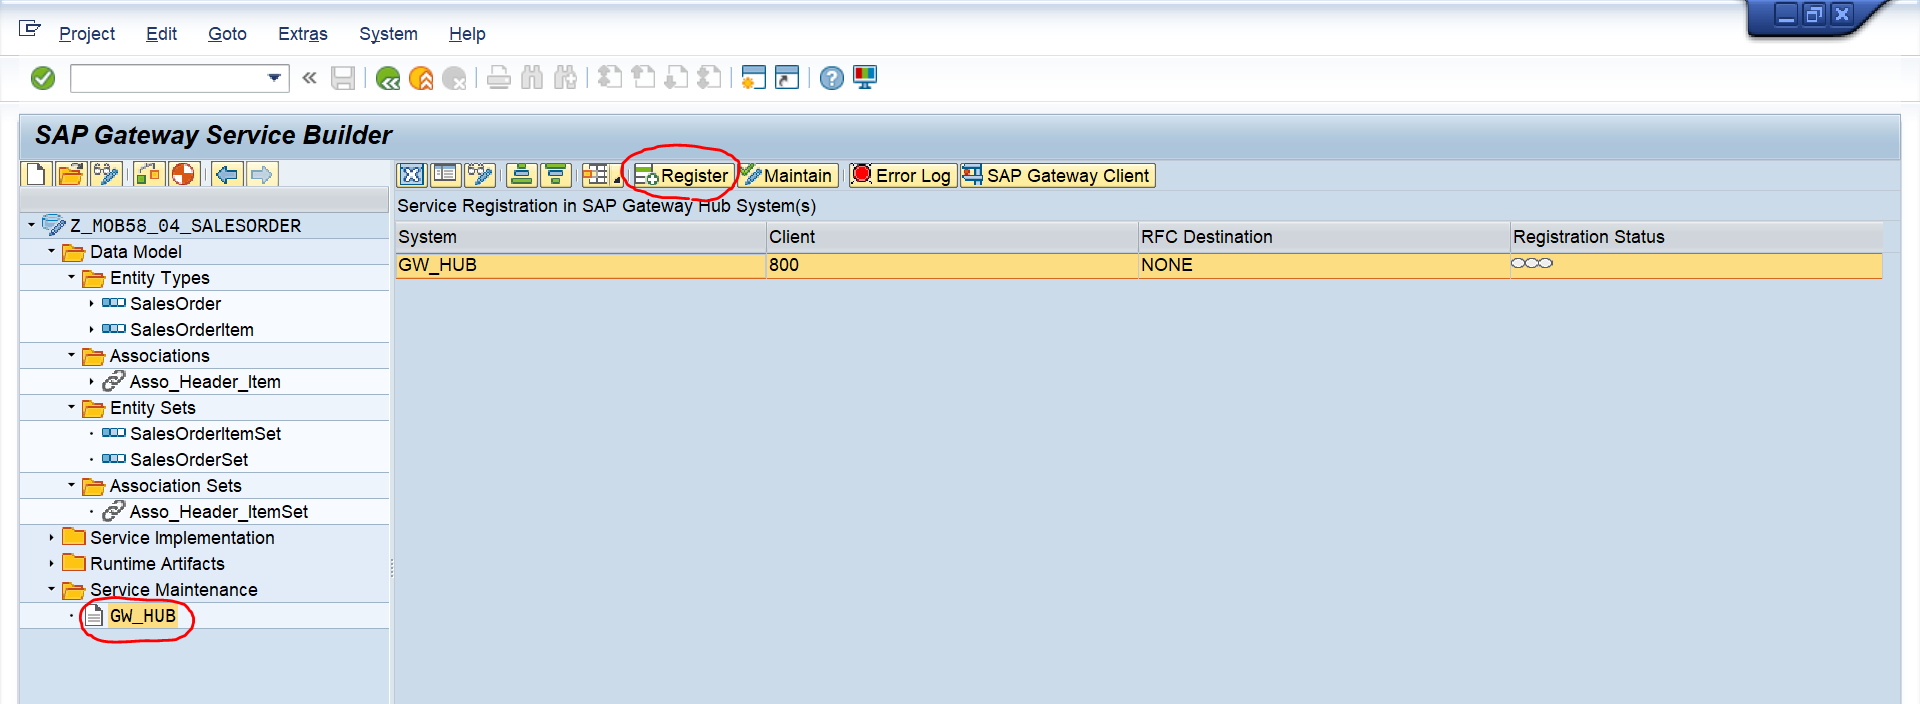The image size is (1920, 704).
Task: Select GW_HUB under Service Maintenance
Action: tap(142, 616)
